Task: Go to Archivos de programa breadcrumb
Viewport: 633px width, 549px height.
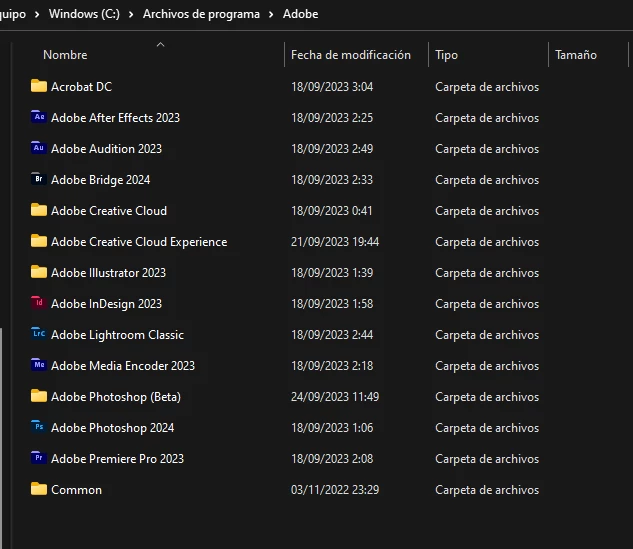Action: [x=201, y=14]
